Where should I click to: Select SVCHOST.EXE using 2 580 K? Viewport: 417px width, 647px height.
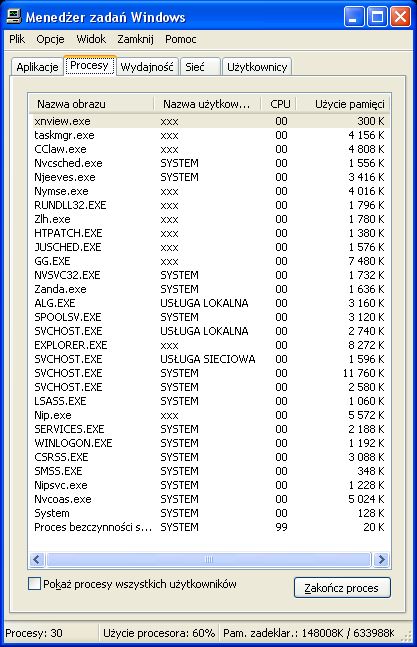209,387
